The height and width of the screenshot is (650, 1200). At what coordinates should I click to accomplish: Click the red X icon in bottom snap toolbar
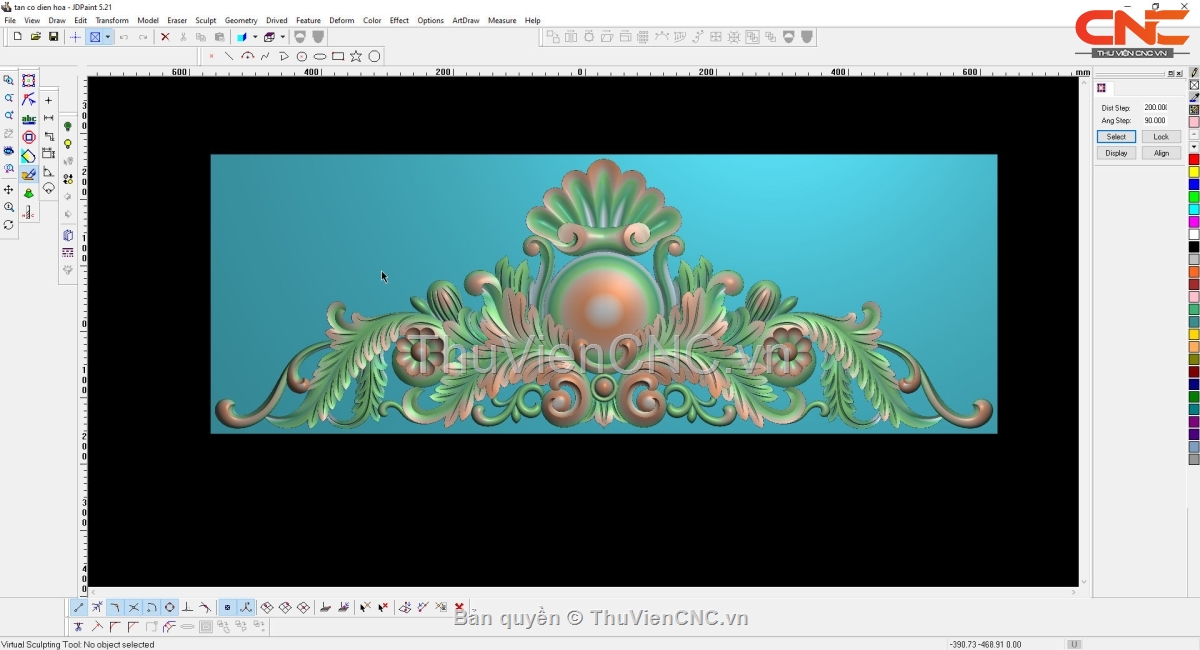[x=459, y=607]
